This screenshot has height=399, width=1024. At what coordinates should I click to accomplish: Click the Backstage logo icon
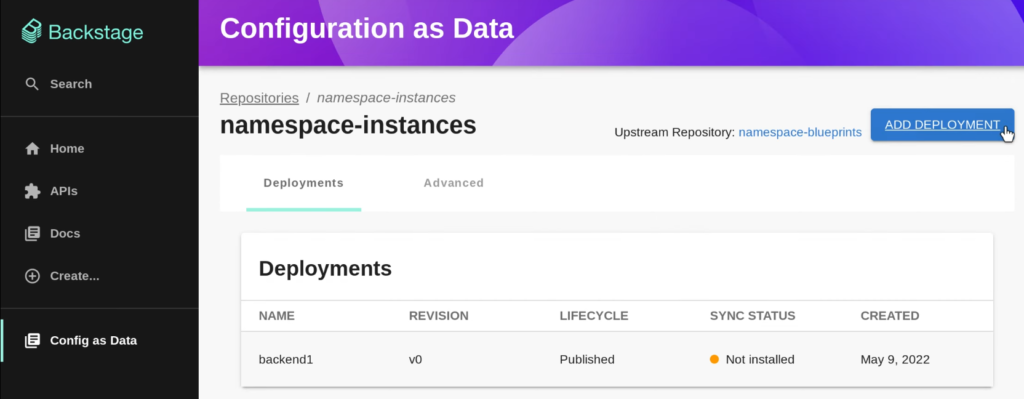click(32, 31)
